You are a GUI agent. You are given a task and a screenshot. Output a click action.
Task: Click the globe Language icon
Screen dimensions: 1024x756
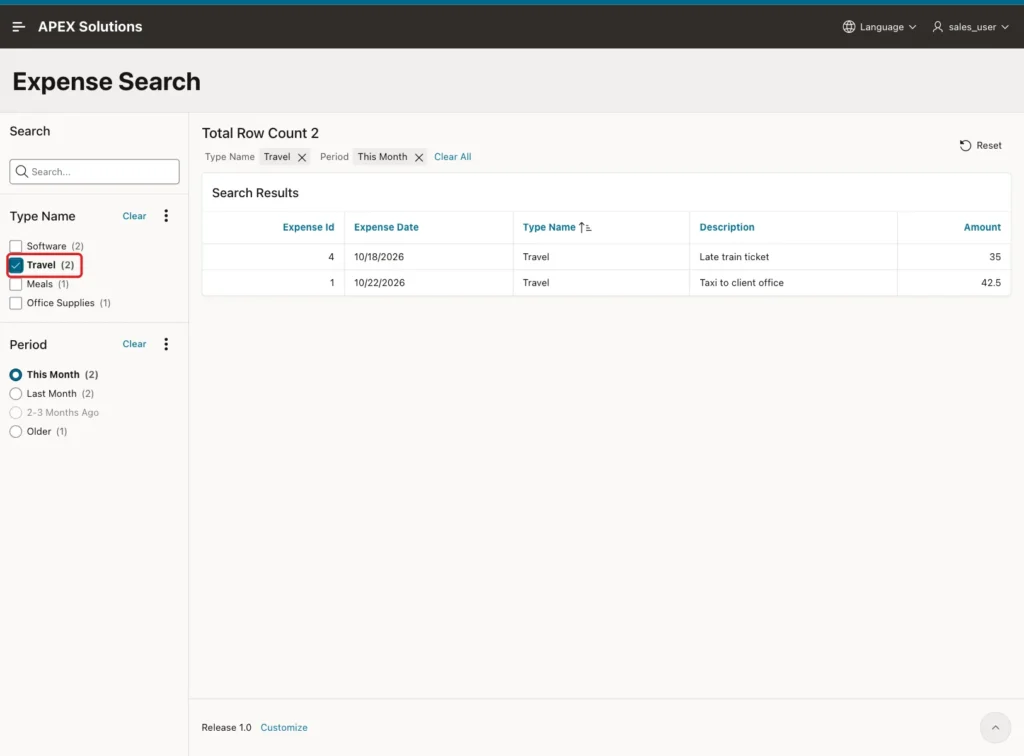(848, 27)
